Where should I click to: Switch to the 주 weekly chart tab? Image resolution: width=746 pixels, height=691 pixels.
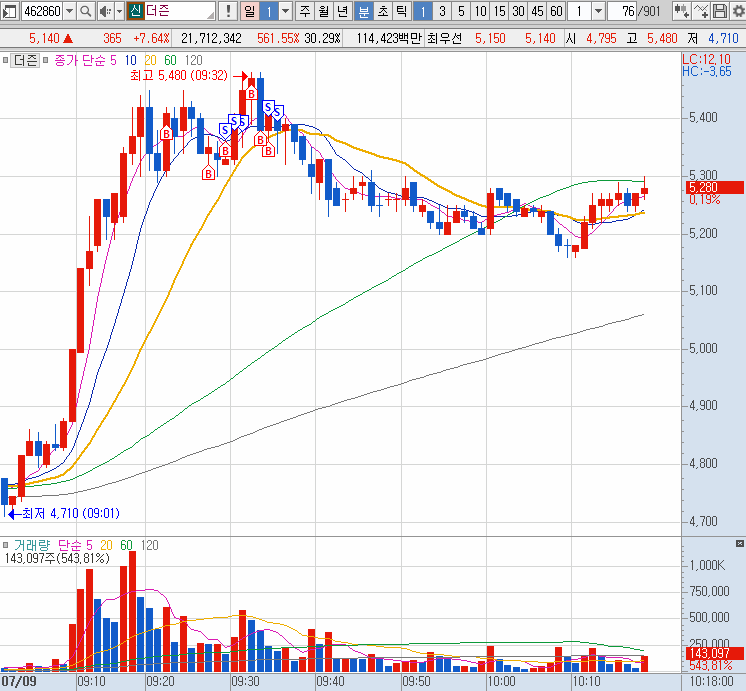(304, 12)
